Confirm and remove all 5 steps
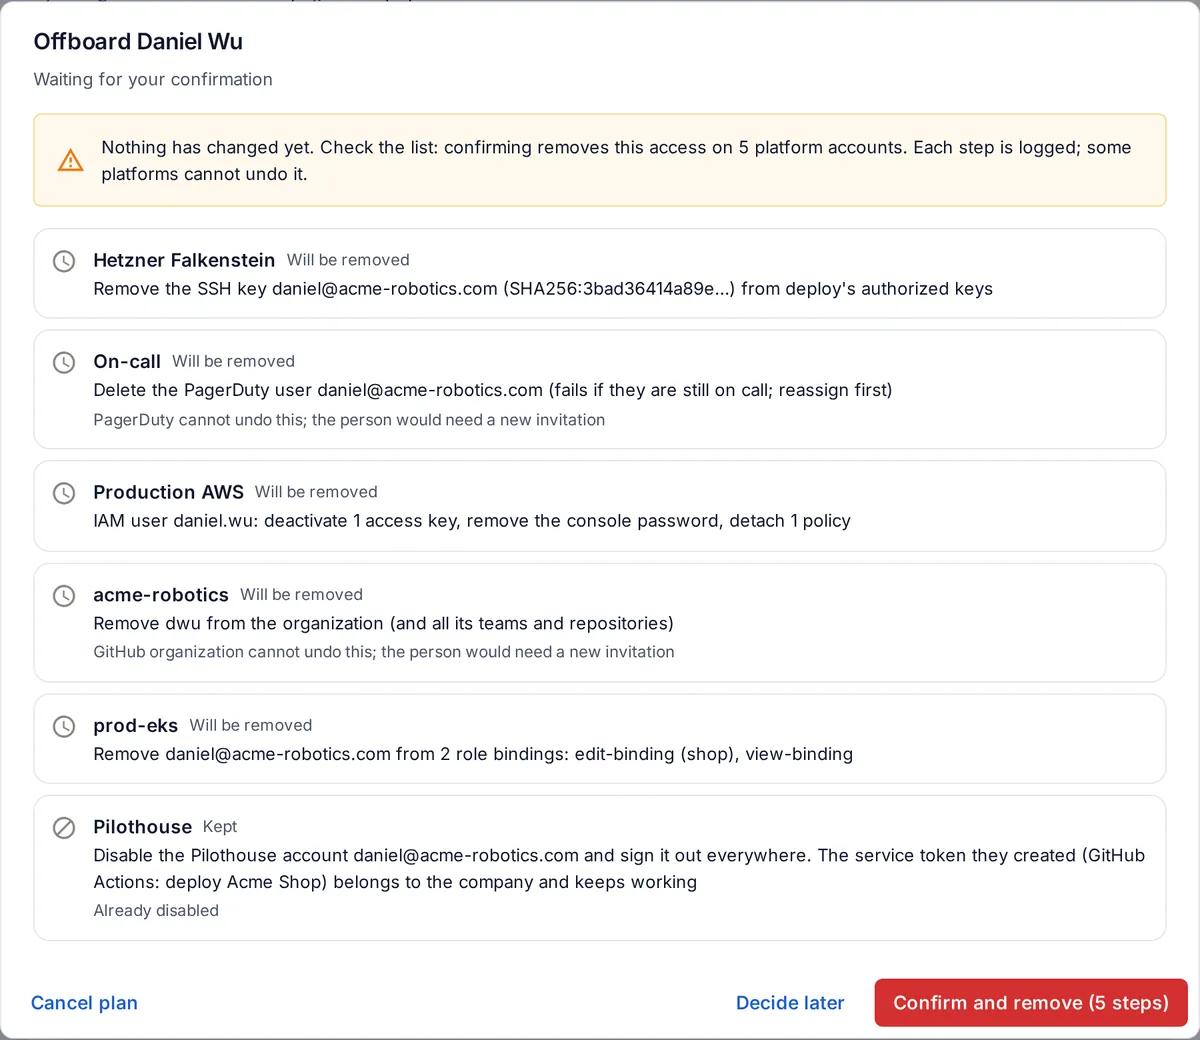1200x1040 pixels. 1031,1003
